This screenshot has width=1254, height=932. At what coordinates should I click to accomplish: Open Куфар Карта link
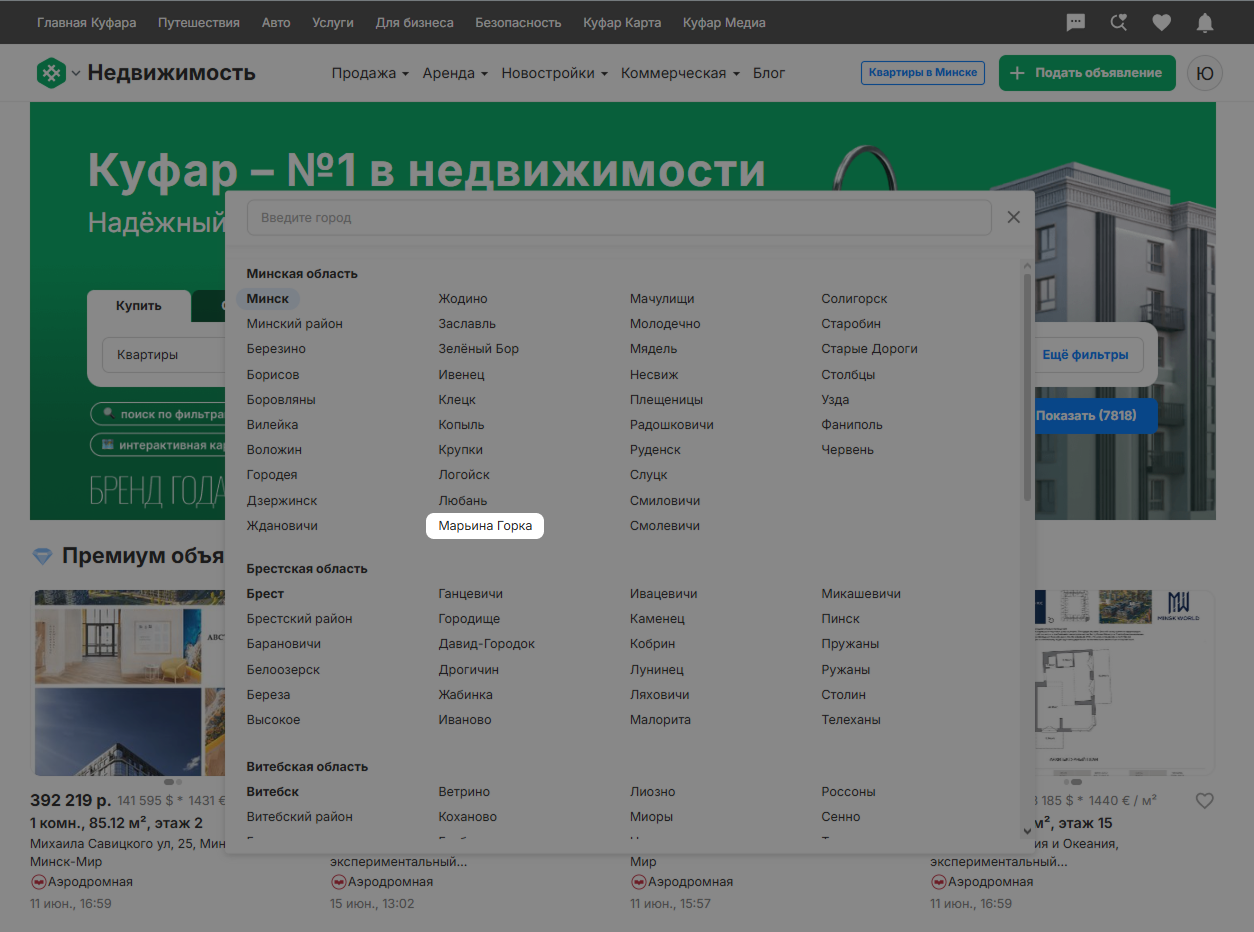coord(622,22)
